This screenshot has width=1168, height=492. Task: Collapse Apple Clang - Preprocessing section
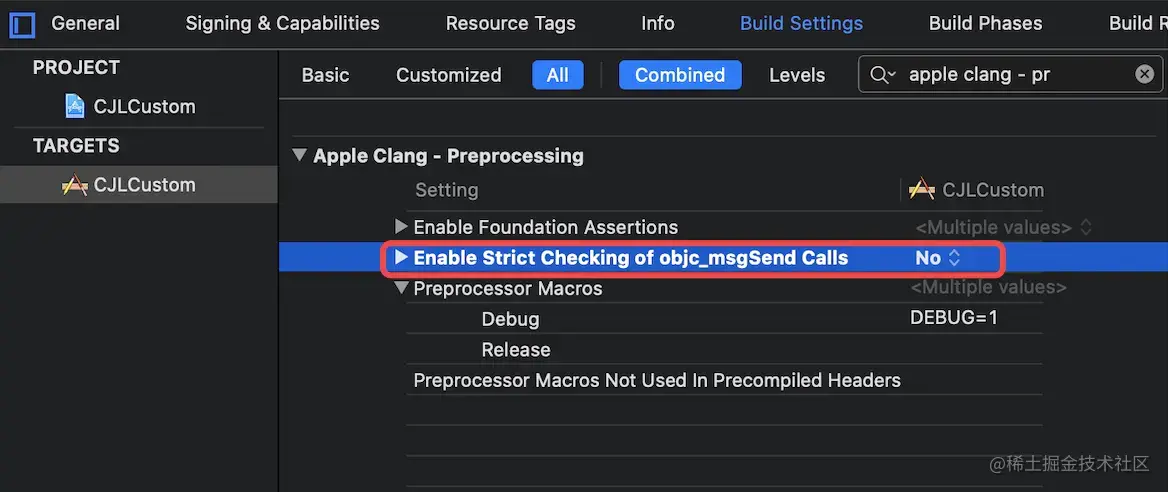pos(299,156)
